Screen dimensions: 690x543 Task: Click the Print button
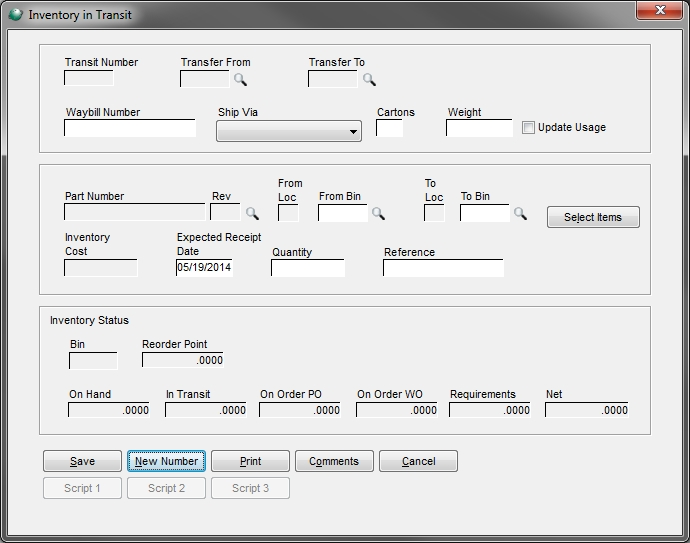pyautogui.click(x=250, y=461)
